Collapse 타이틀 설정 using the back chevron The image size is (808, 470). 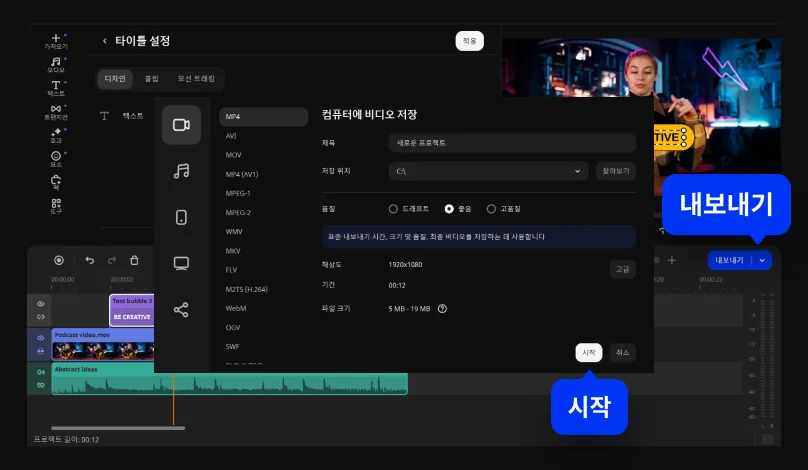point(105,41)
